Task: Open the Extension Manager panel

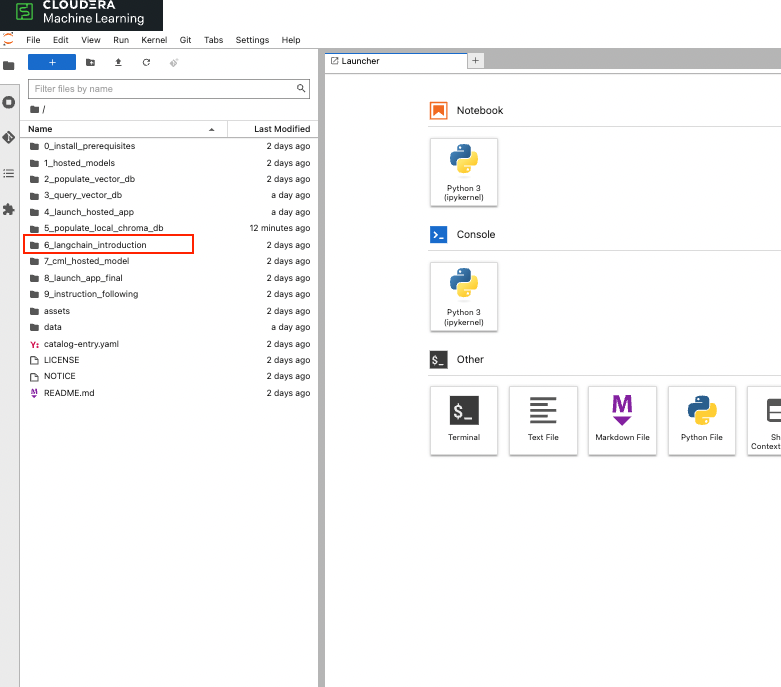Action: [x=9, y=209]
